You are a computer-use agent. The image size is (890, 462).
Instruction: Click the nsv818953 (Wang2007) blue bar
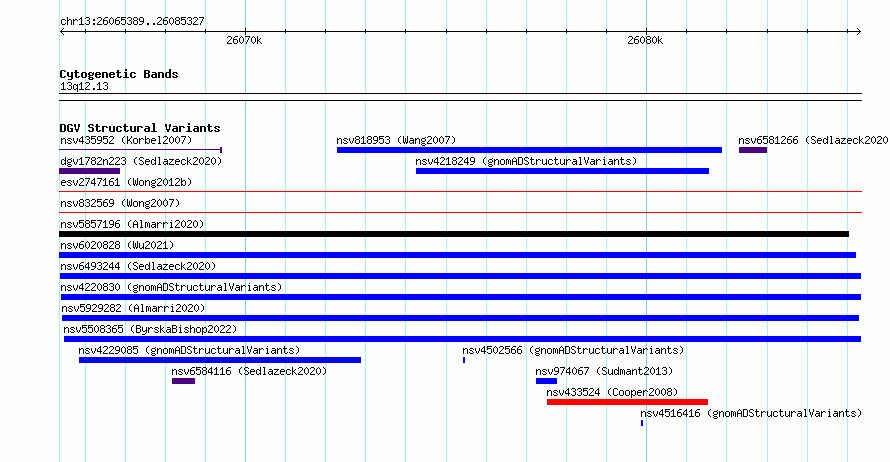[x=529, y=150]
